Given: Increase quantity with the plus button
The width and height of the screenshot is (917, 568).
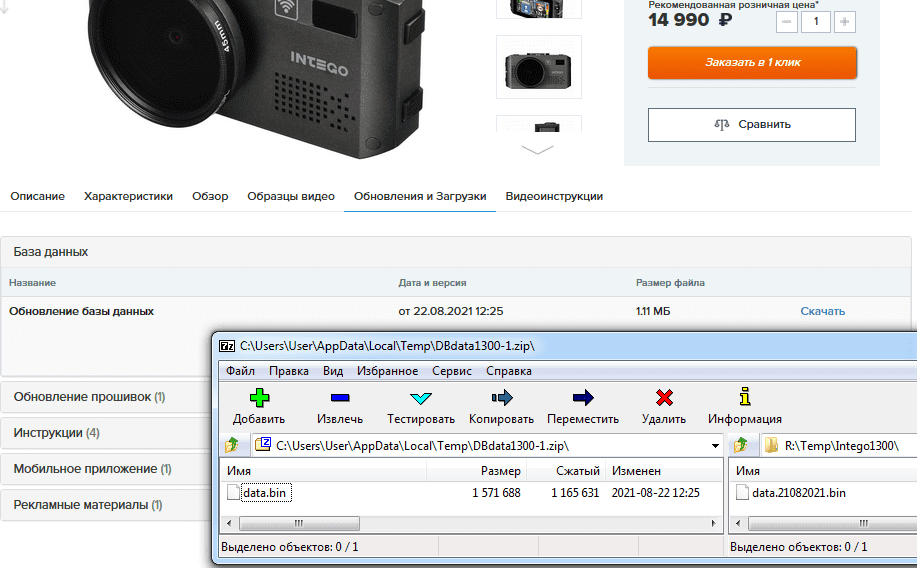Looking at the screenshot, I should [844, 22].
